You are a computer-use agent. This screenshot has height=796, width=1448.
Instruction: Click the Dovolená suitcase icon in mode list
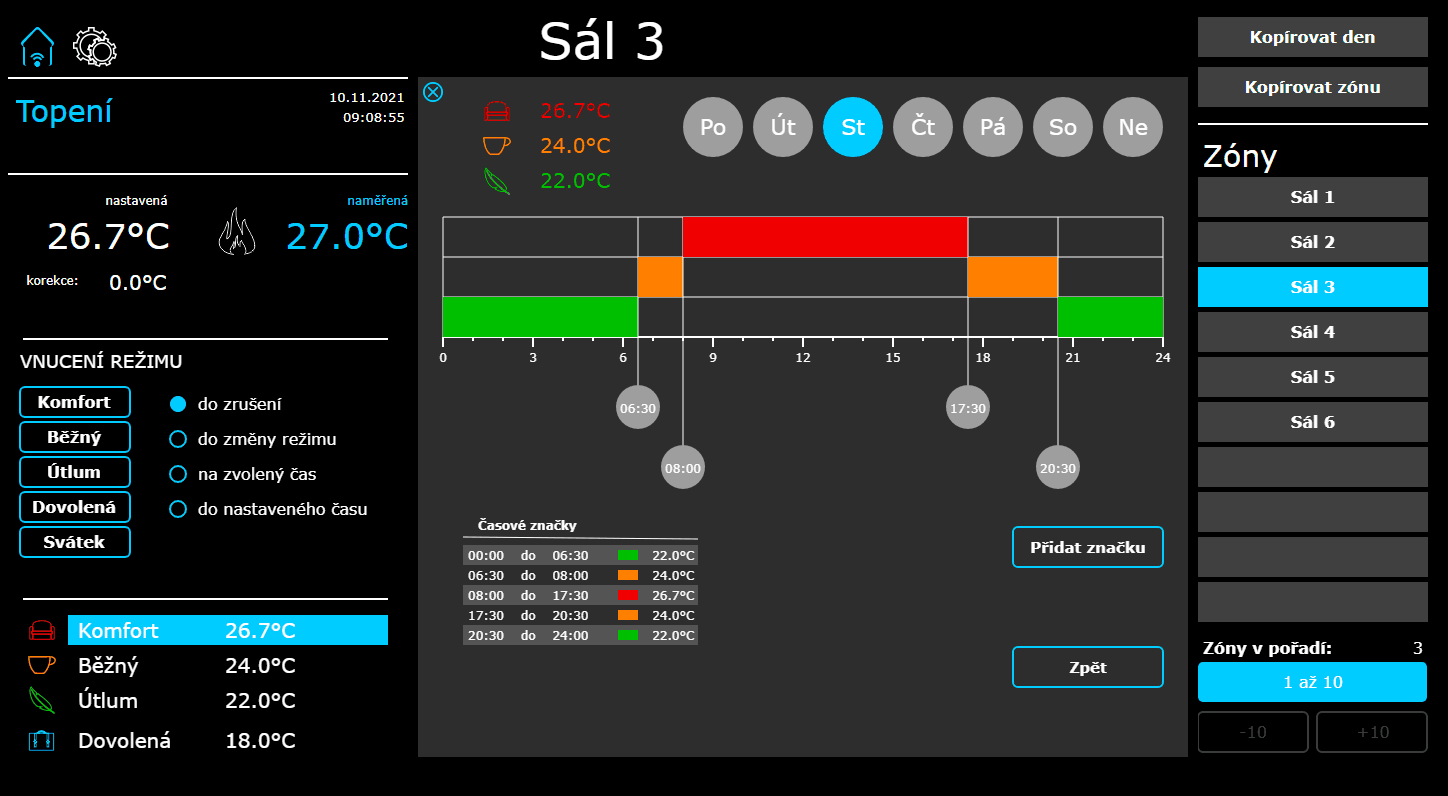(42, 741)
